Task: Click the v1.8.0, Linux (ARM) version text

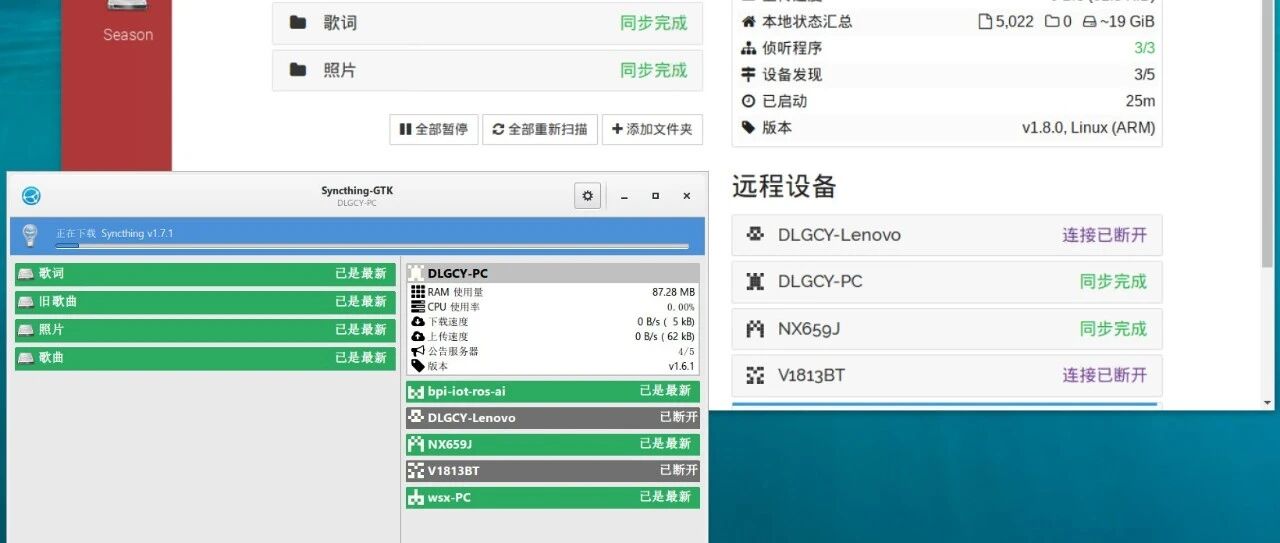Action: pyautogui.click(x=1088, y=128)
